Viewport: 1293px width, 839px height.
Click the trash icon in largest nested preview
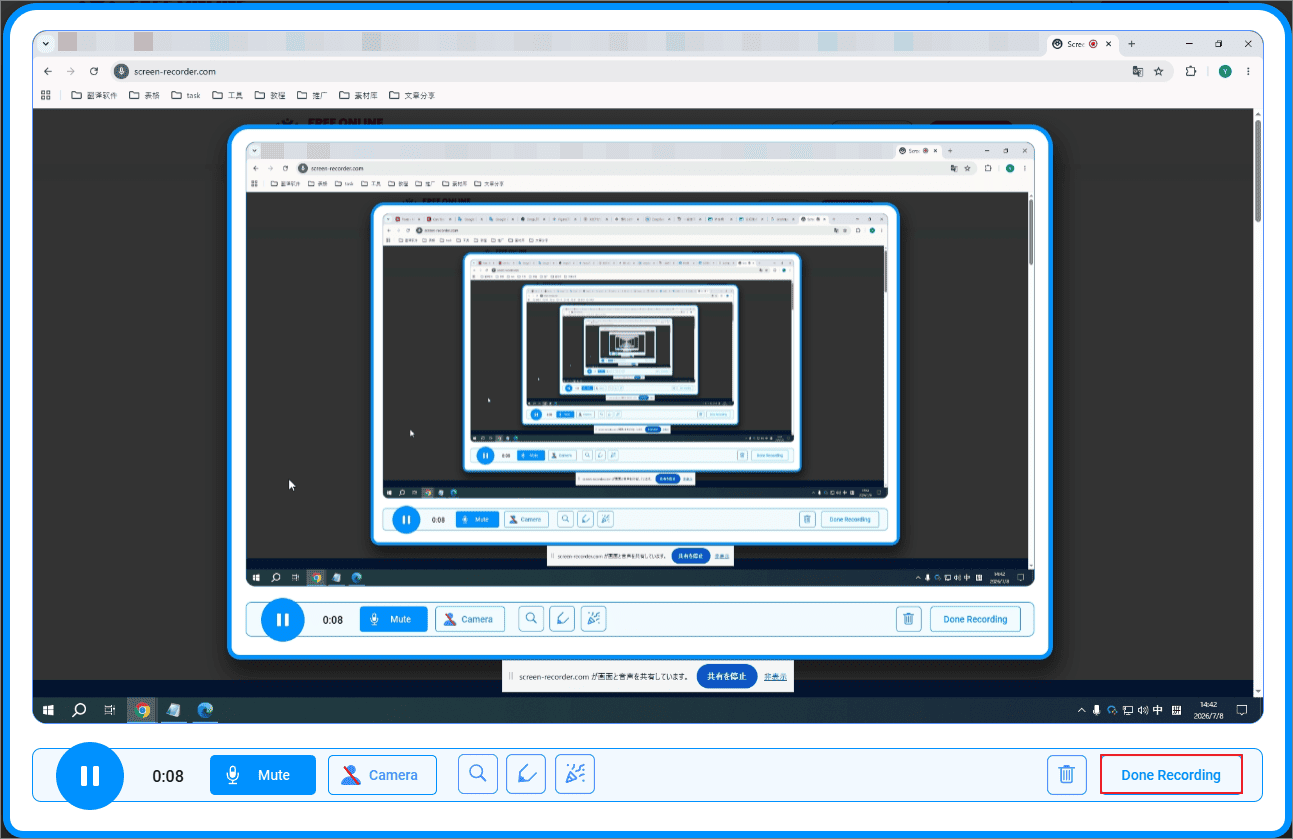click(x=908, y=619)
